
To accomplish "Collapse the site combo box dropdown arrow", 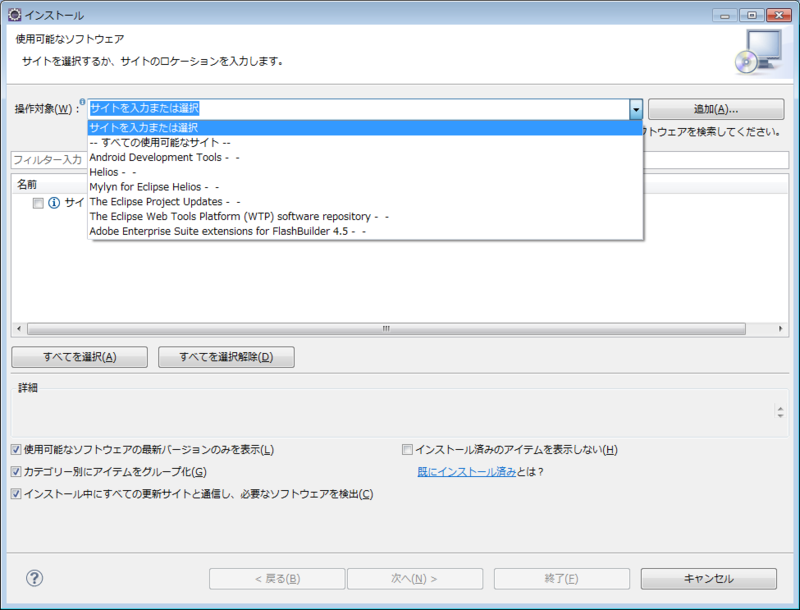I will [x=636, y=109].
